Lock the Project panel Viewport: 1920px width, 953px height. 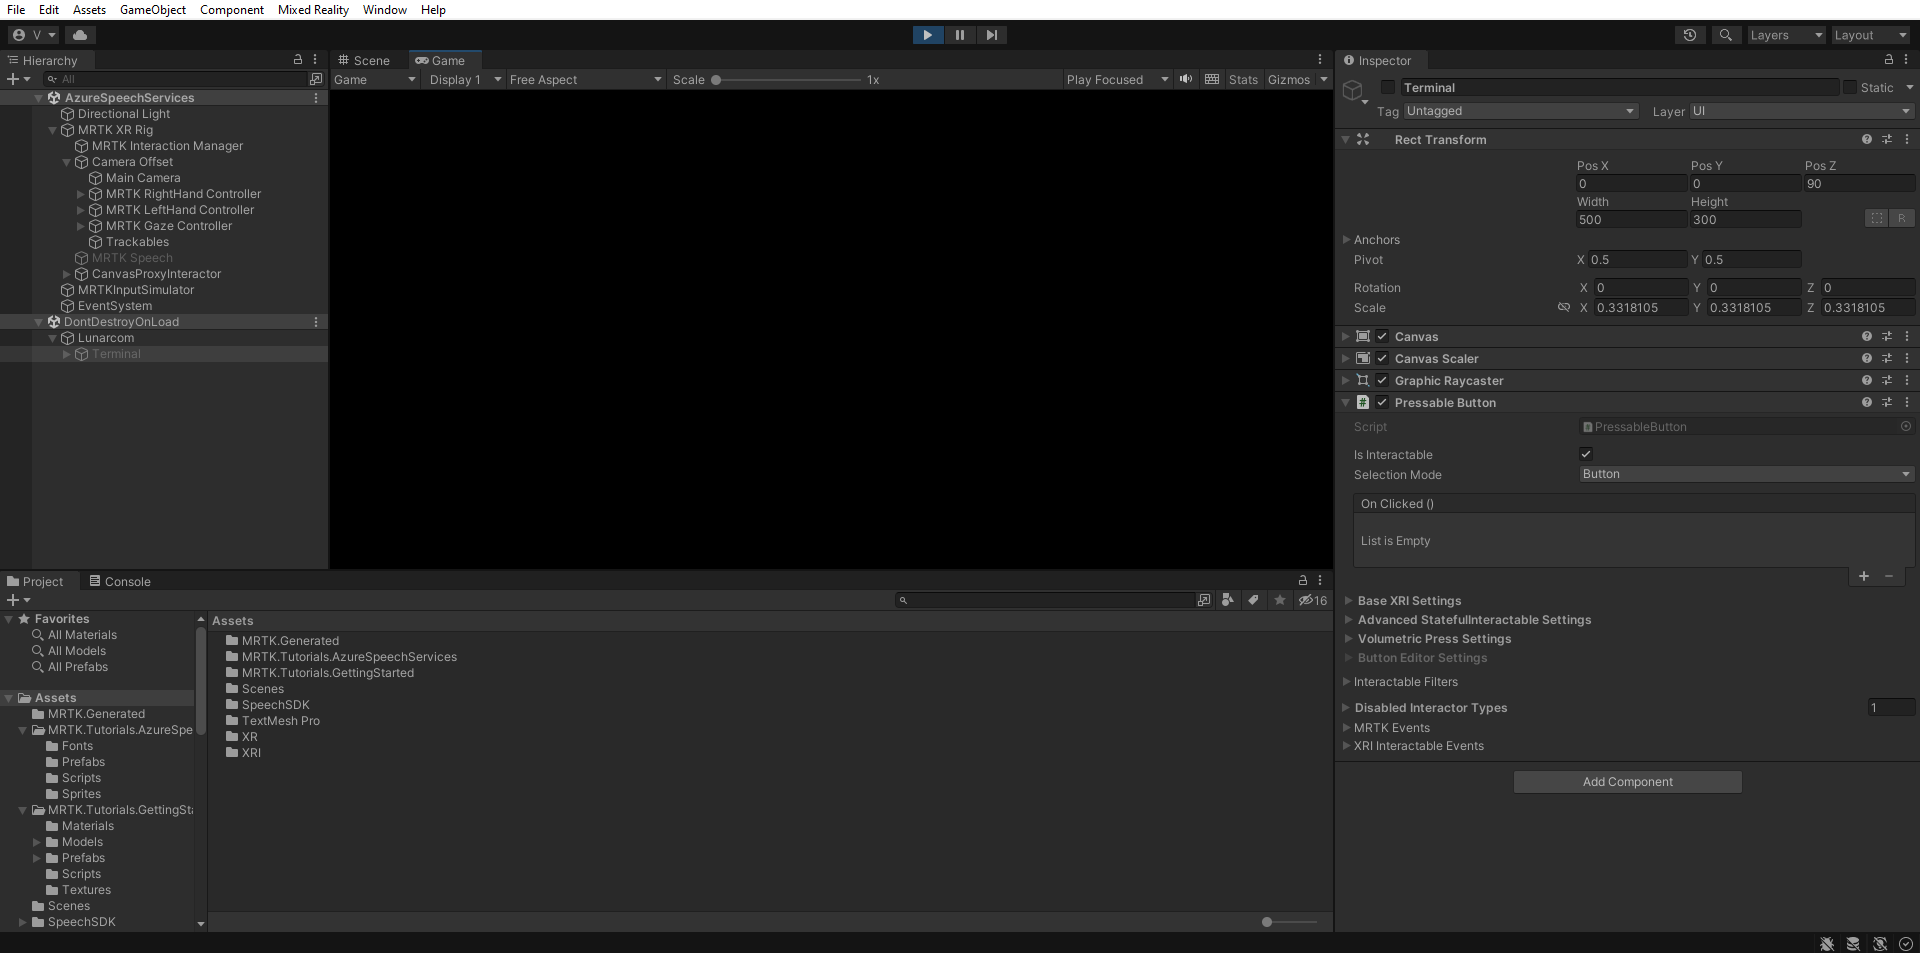click(x=1302, y=580)
